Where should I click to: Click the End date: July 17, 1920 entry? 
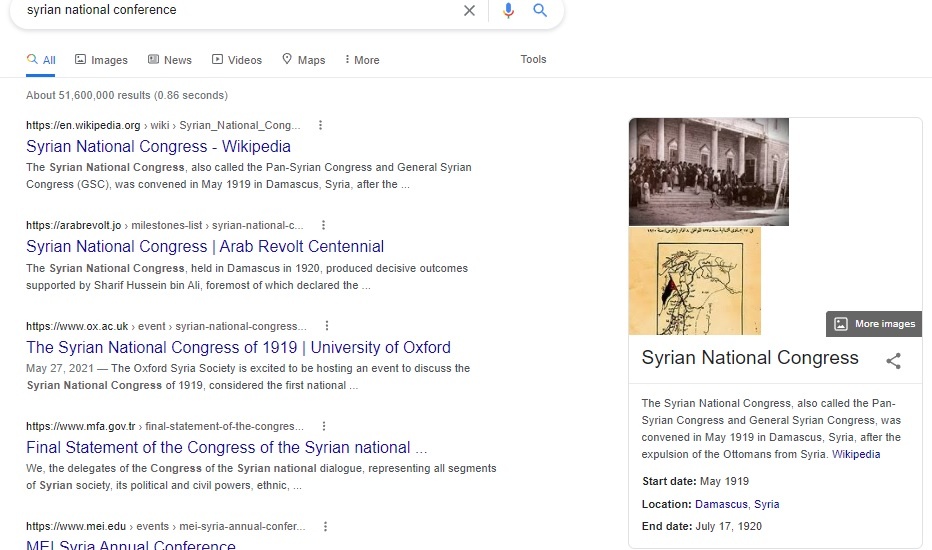pyautogui.click(x=702, y=526)
